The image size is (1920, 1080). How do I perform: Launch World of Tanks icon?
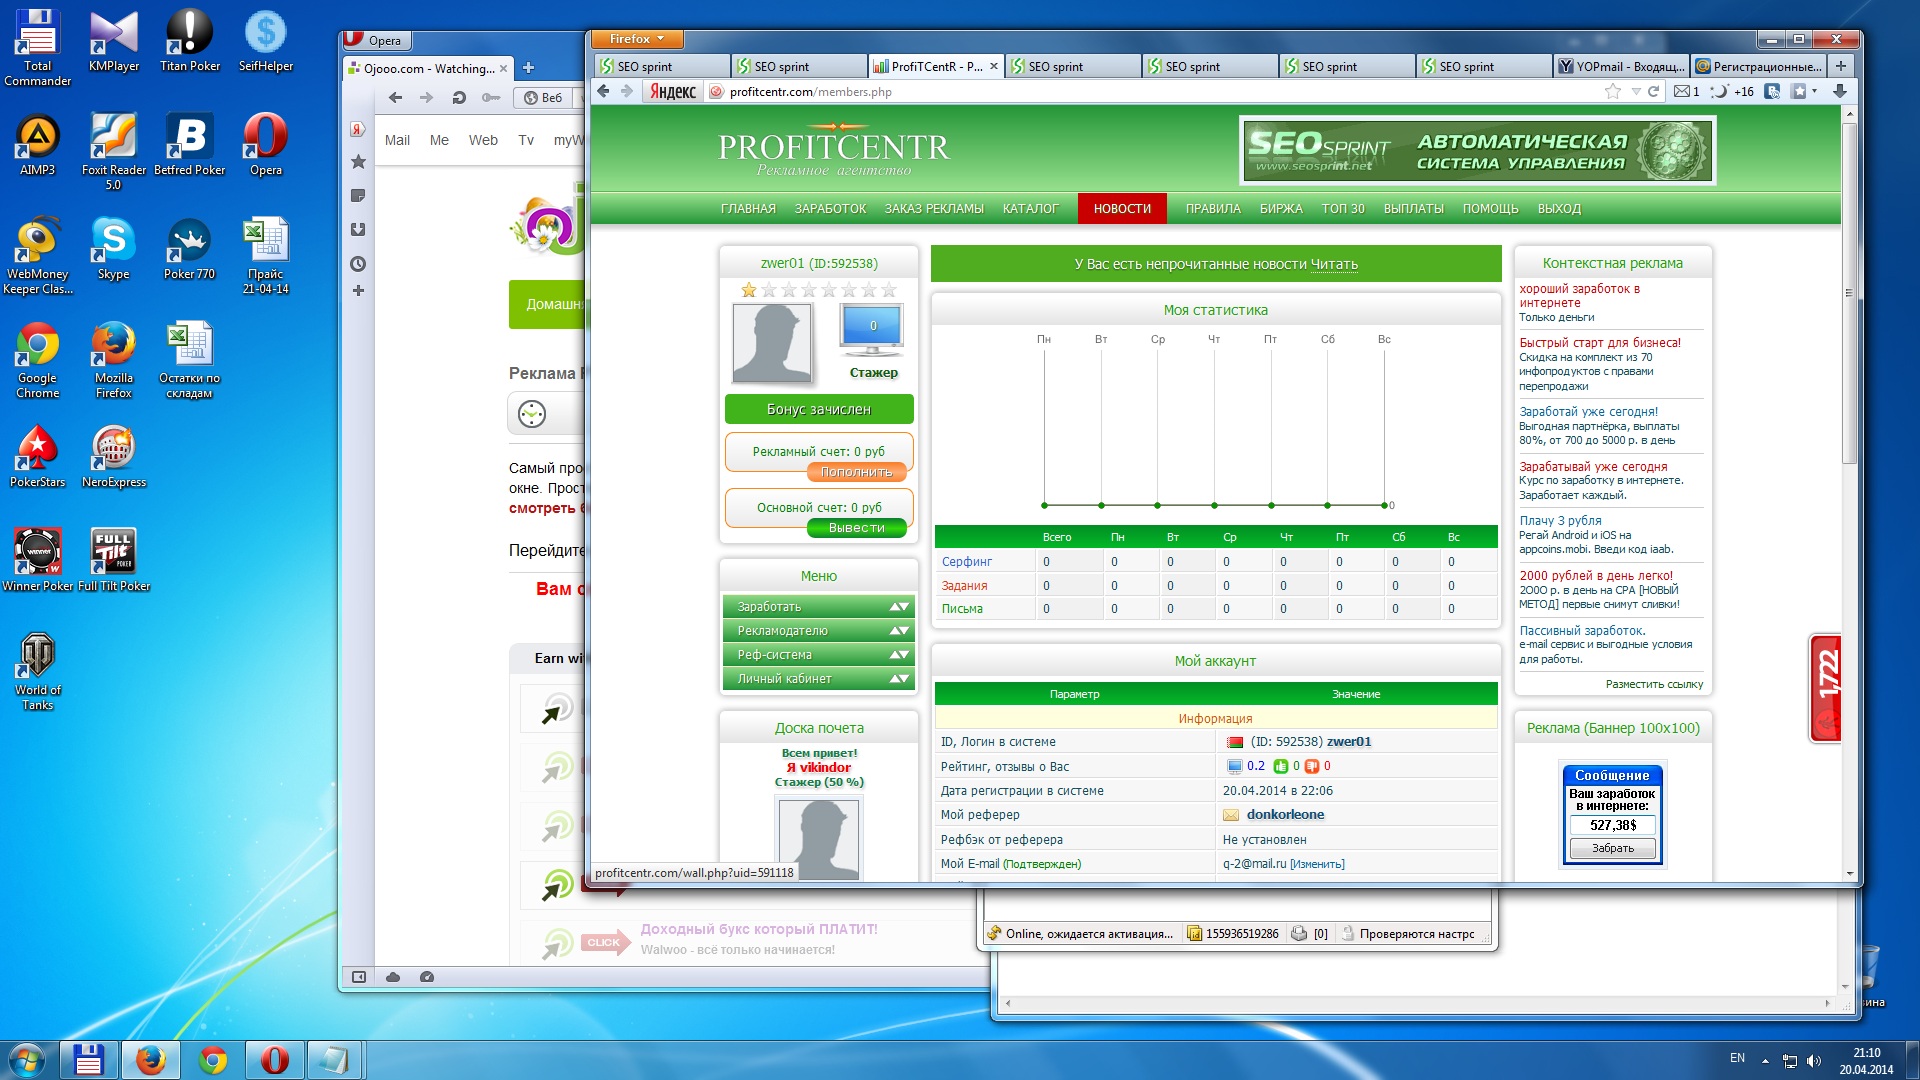click(x=37, y=671)
